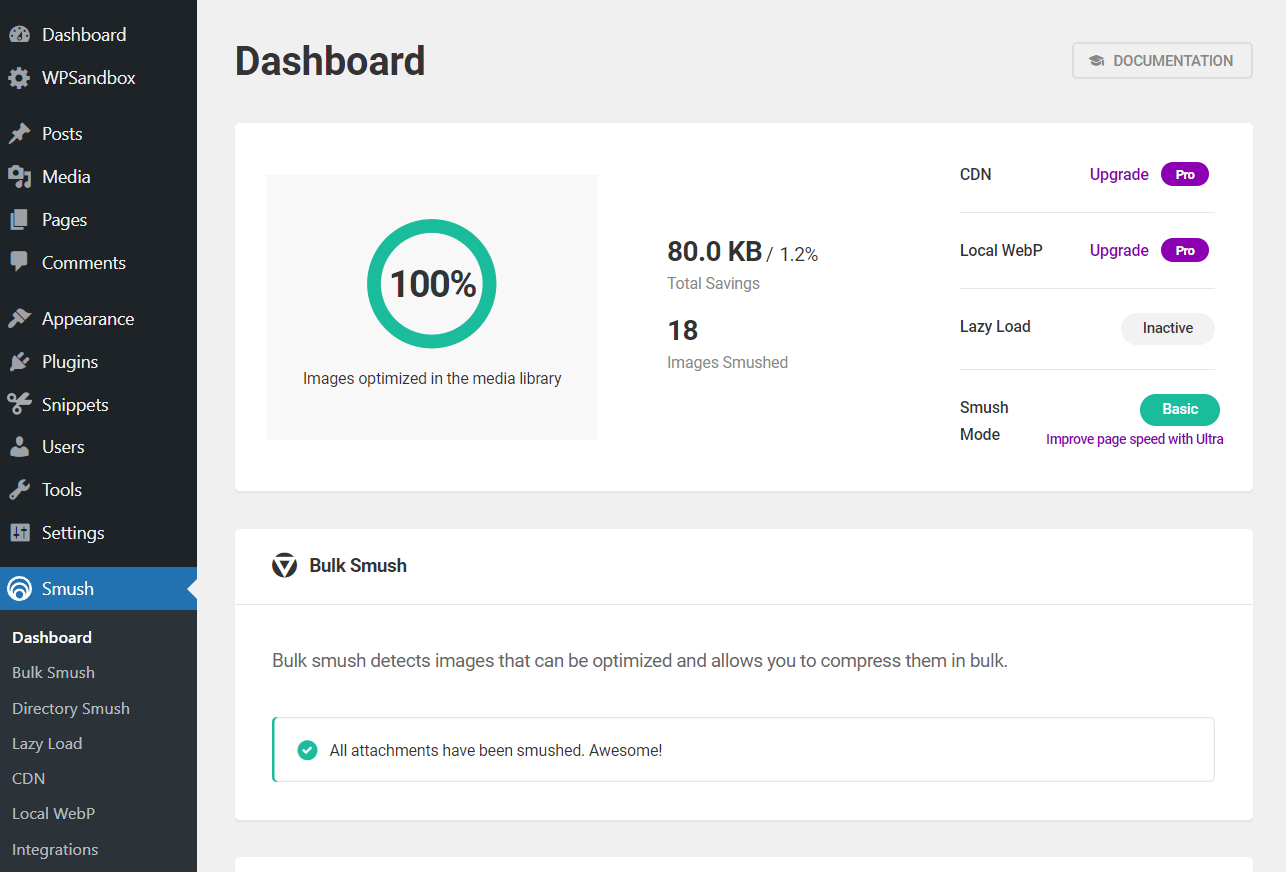Click the Appearance paintbrush icon
Screen dimensions: 1286x872
coord(19,319)
